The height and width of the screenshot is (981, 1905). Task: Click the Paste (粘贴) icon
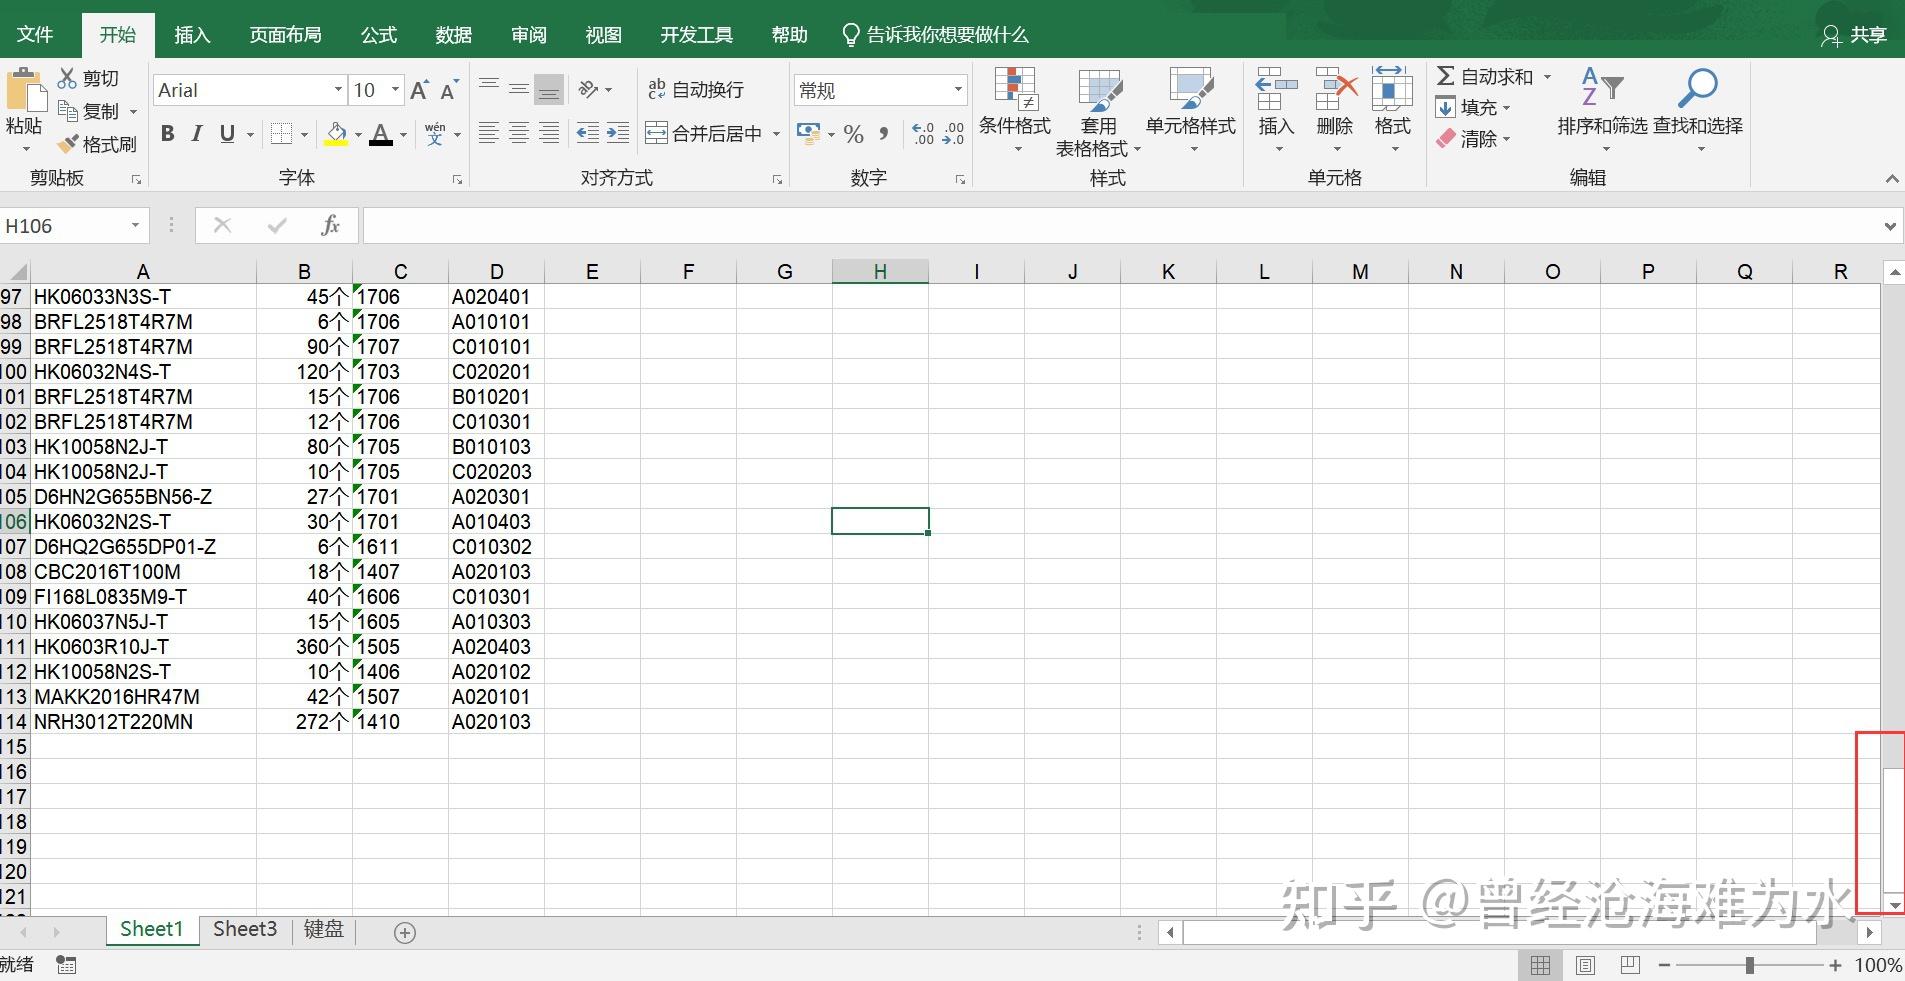pos(26,90)
